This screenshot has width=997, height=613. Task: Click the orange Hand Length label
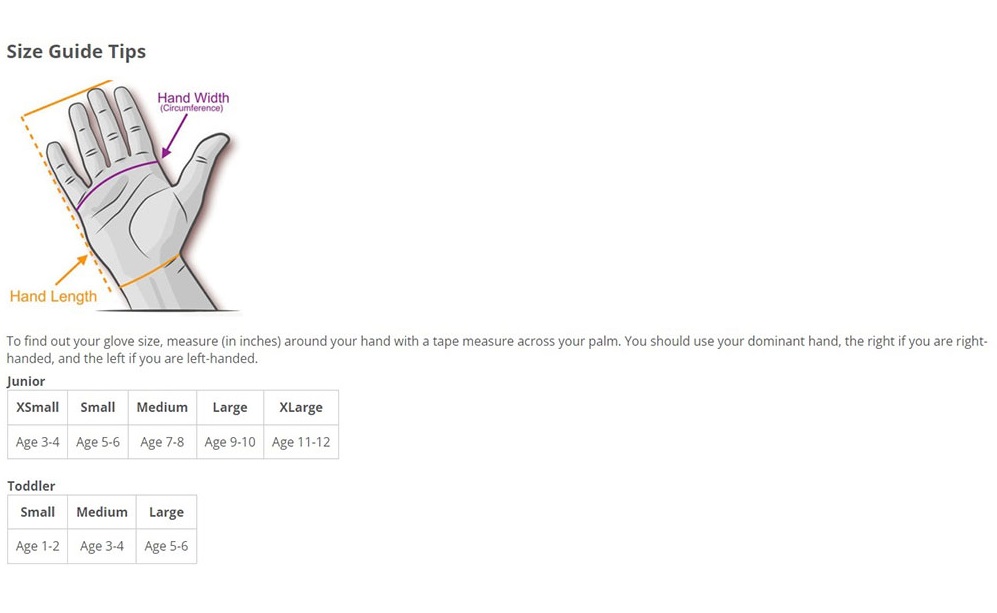click(x=53, y=296)
